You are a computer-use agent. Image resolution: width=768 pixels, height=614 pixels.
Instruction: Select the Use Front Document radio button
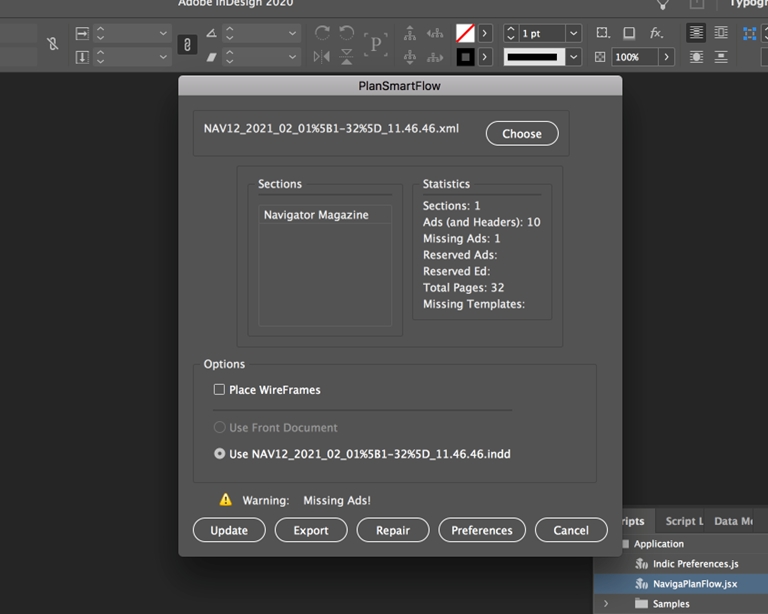coord(219,427)
